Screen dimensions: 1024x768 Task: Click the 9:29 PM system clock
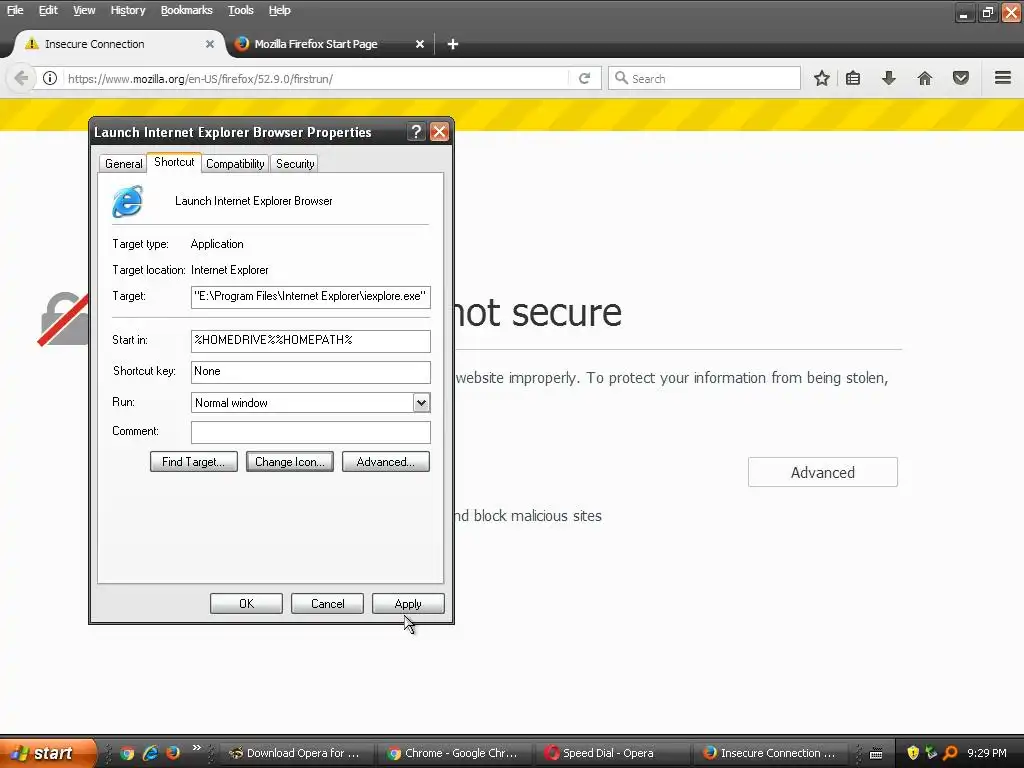coord(987,753)
